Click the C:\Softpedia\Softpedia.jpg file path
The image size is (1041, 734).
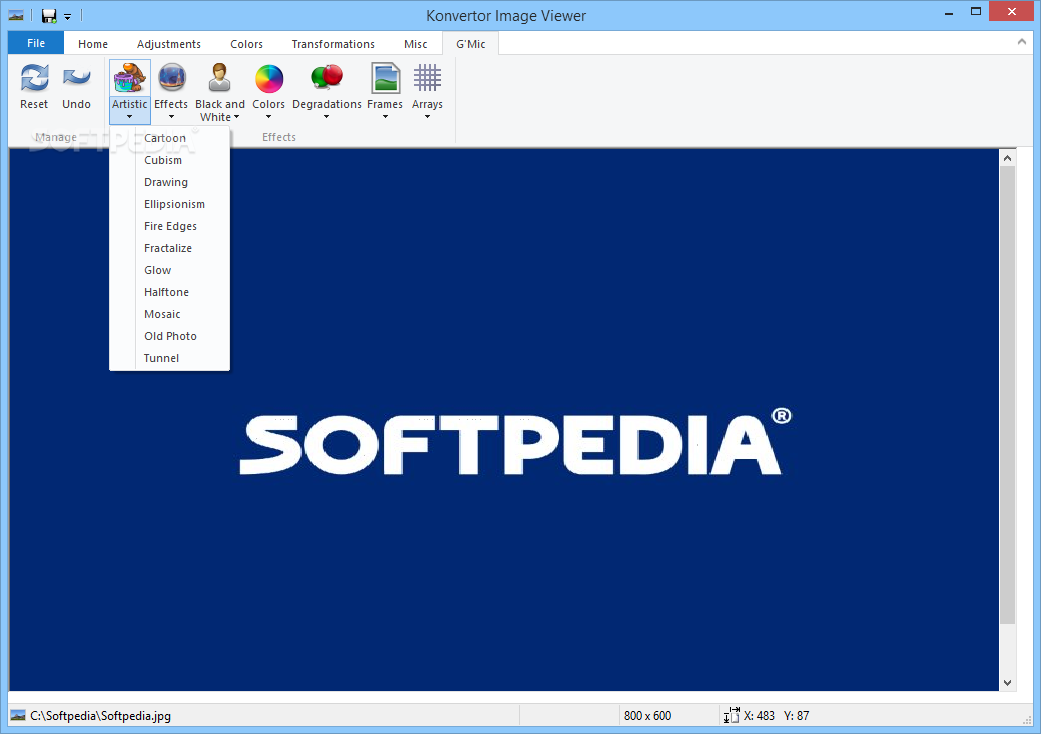100,715
